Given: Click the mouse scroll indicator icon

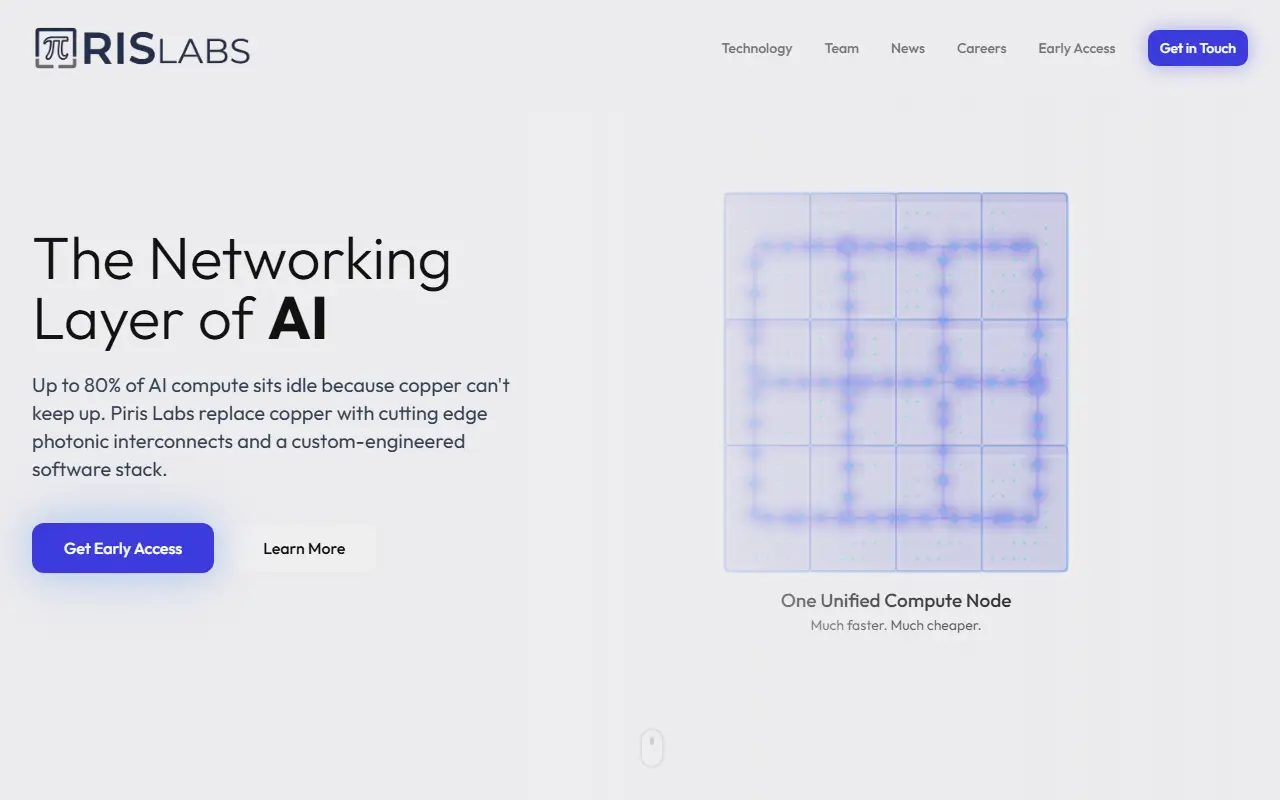Looking at the screenshot, I should click(652, 747).
